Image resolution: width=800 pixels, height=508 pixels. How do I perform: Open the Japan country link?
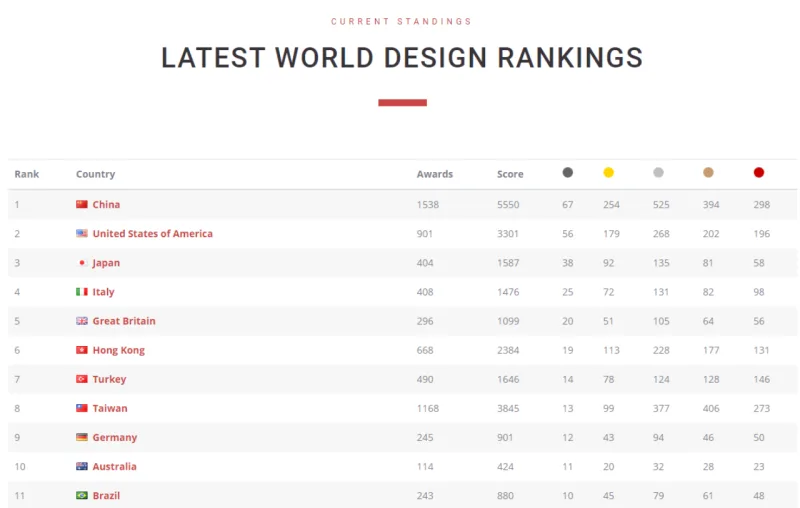pyautogui.click(x=106, y=263)
